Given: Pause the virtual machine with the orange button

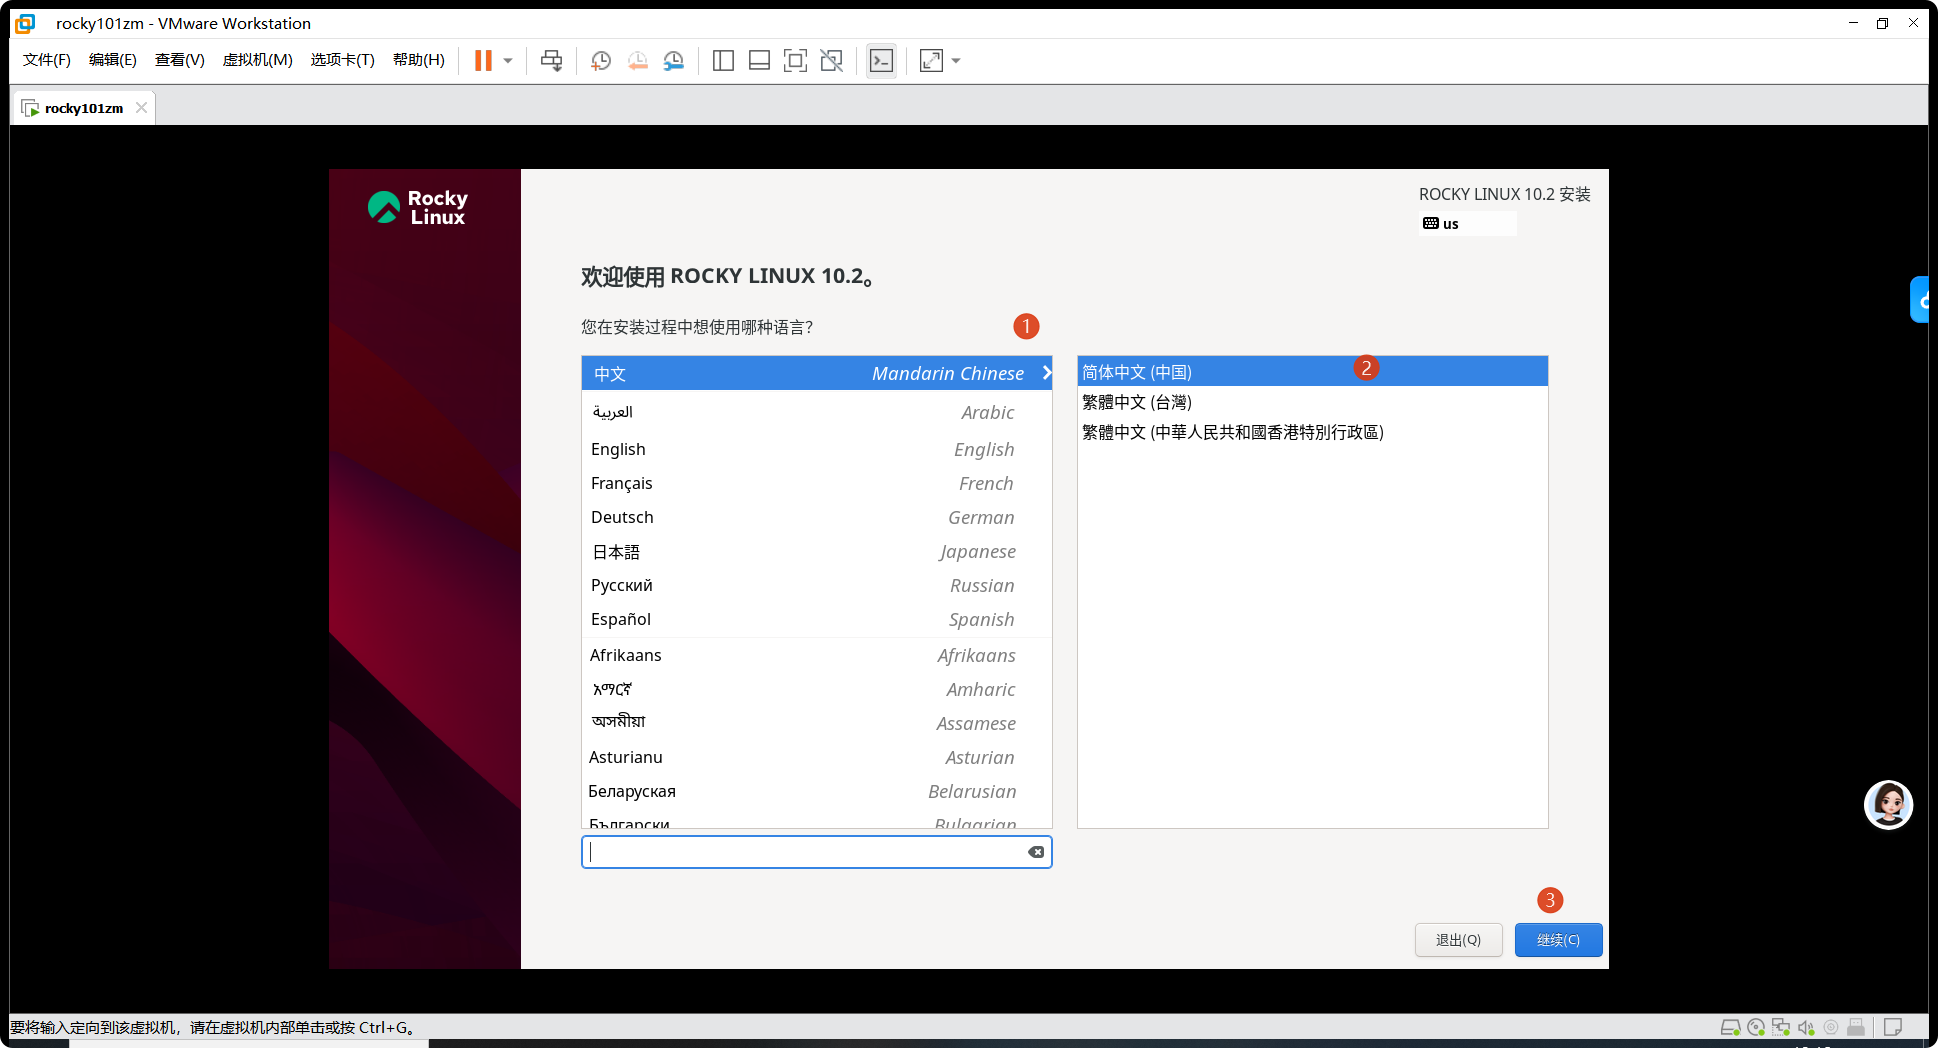Looking at the screenshot, I should coord(483,61).
